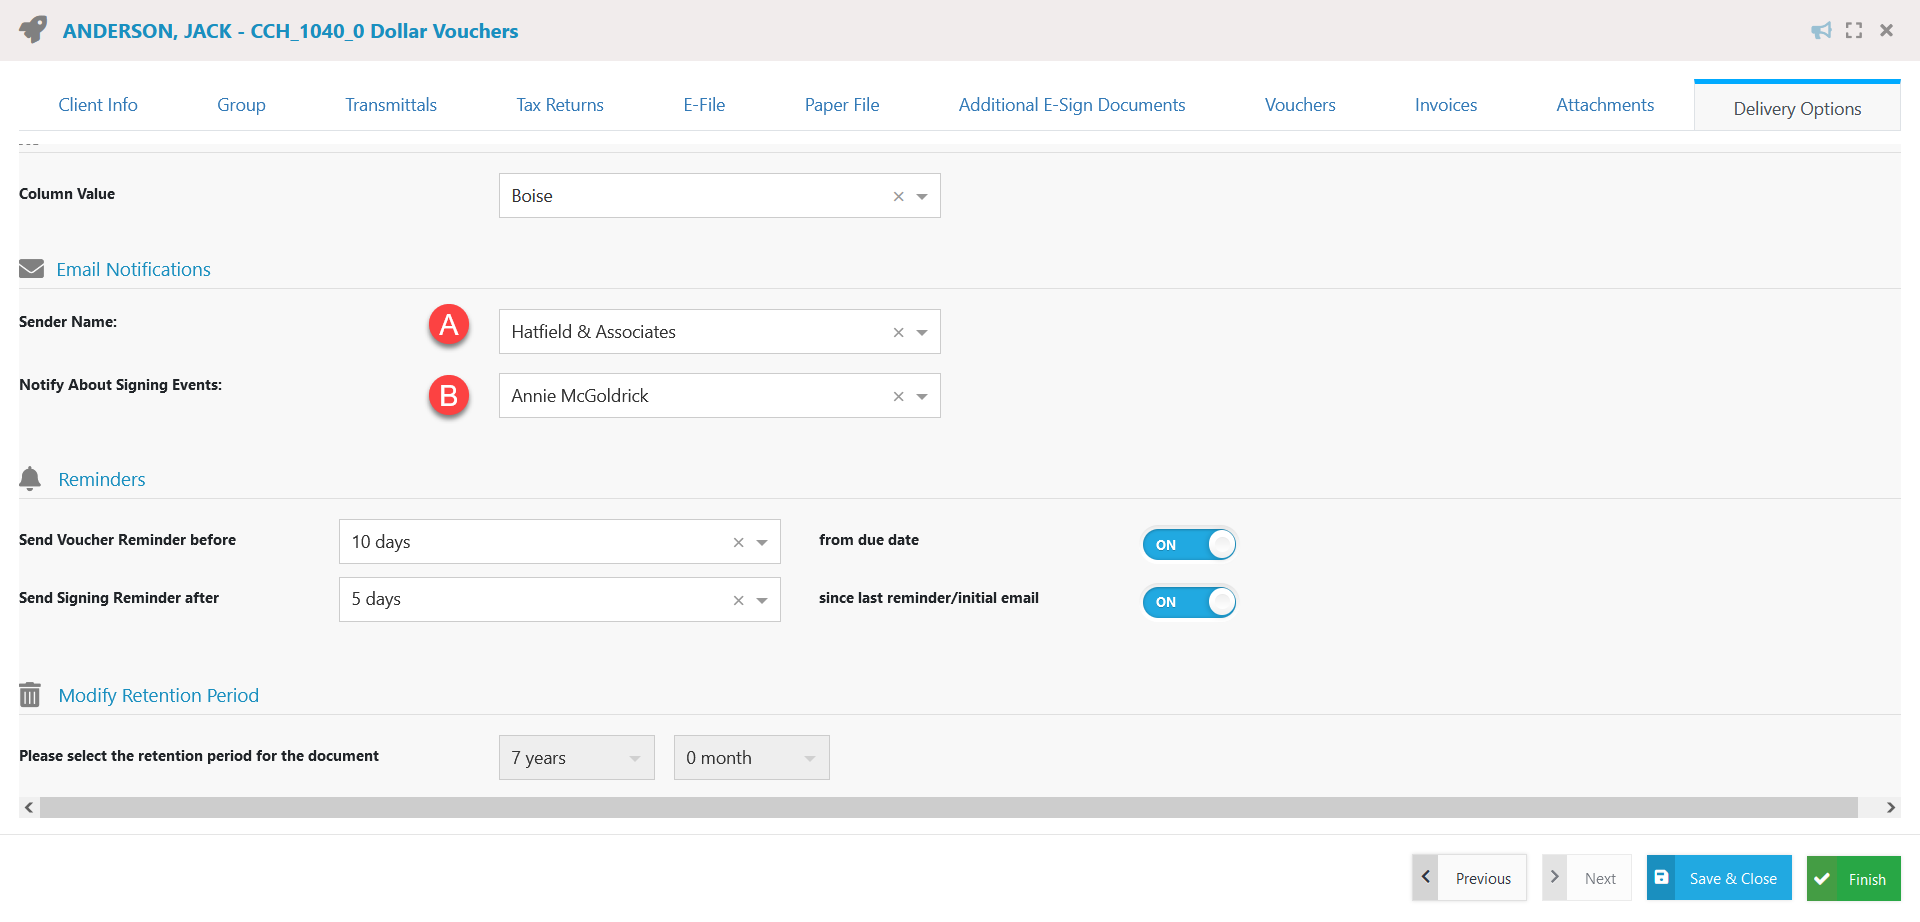This screenshot has height=922, width=1920.
Task: Click the rocket logo in the header
Action: pos(31,30)
